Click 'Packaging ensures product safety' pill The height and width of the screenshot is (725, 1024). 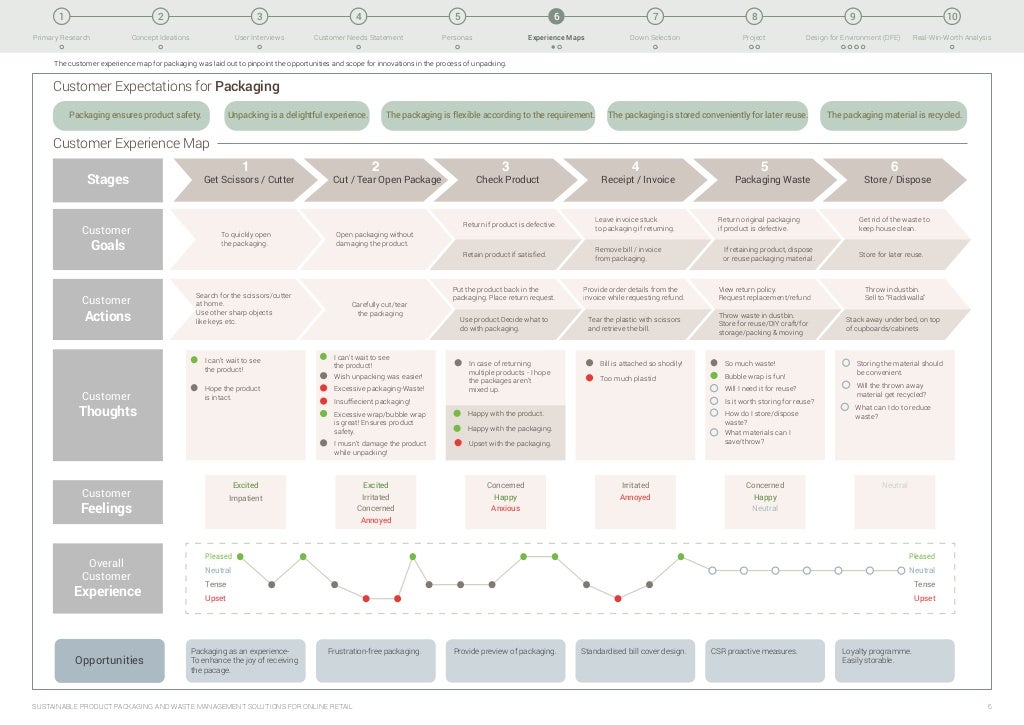point(131,116)
